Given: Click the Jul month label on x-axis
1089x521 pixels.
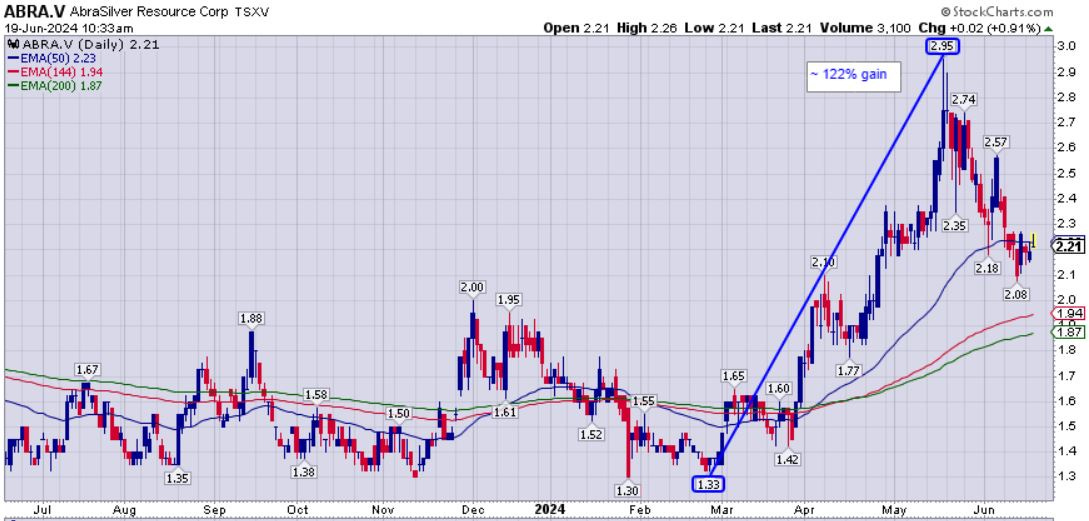Looking at the screenshot, I should pos(44,509).
